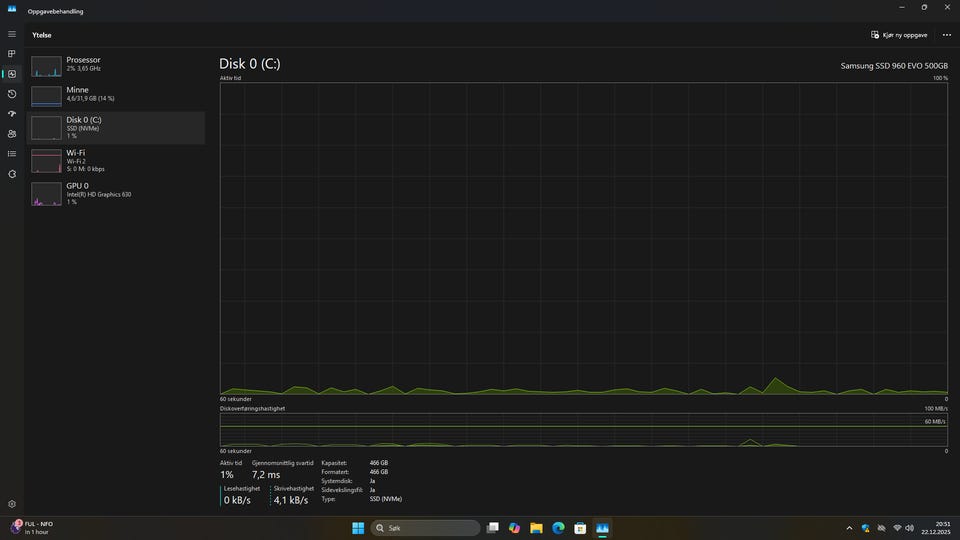Select the Minne performance item

(116, 96)
